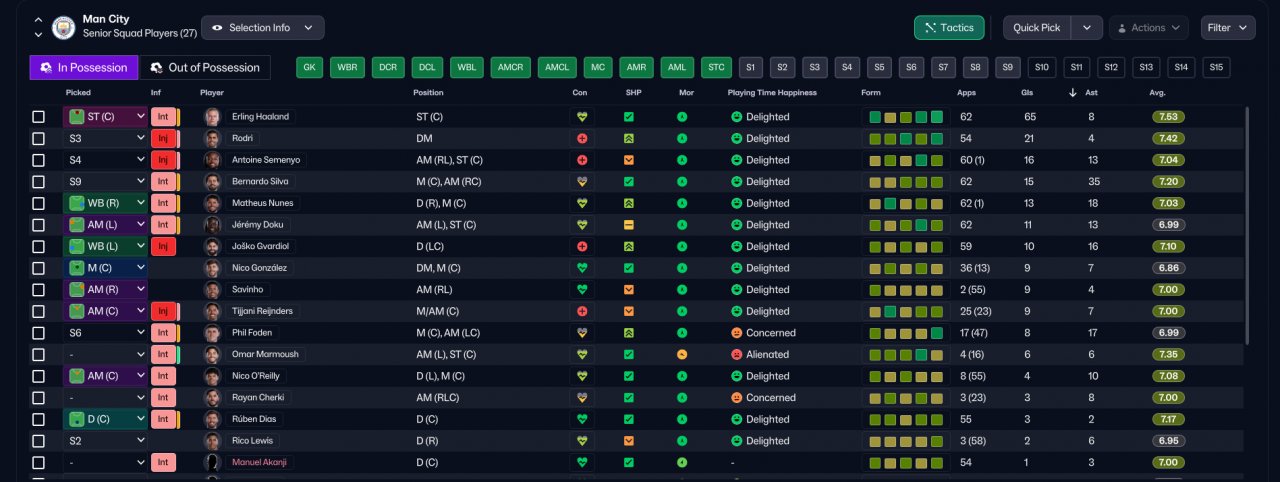The image size is (1280, 482).
Task: Click Jérémy Doku's orange sharpness icon
Action: click(629, 225)
